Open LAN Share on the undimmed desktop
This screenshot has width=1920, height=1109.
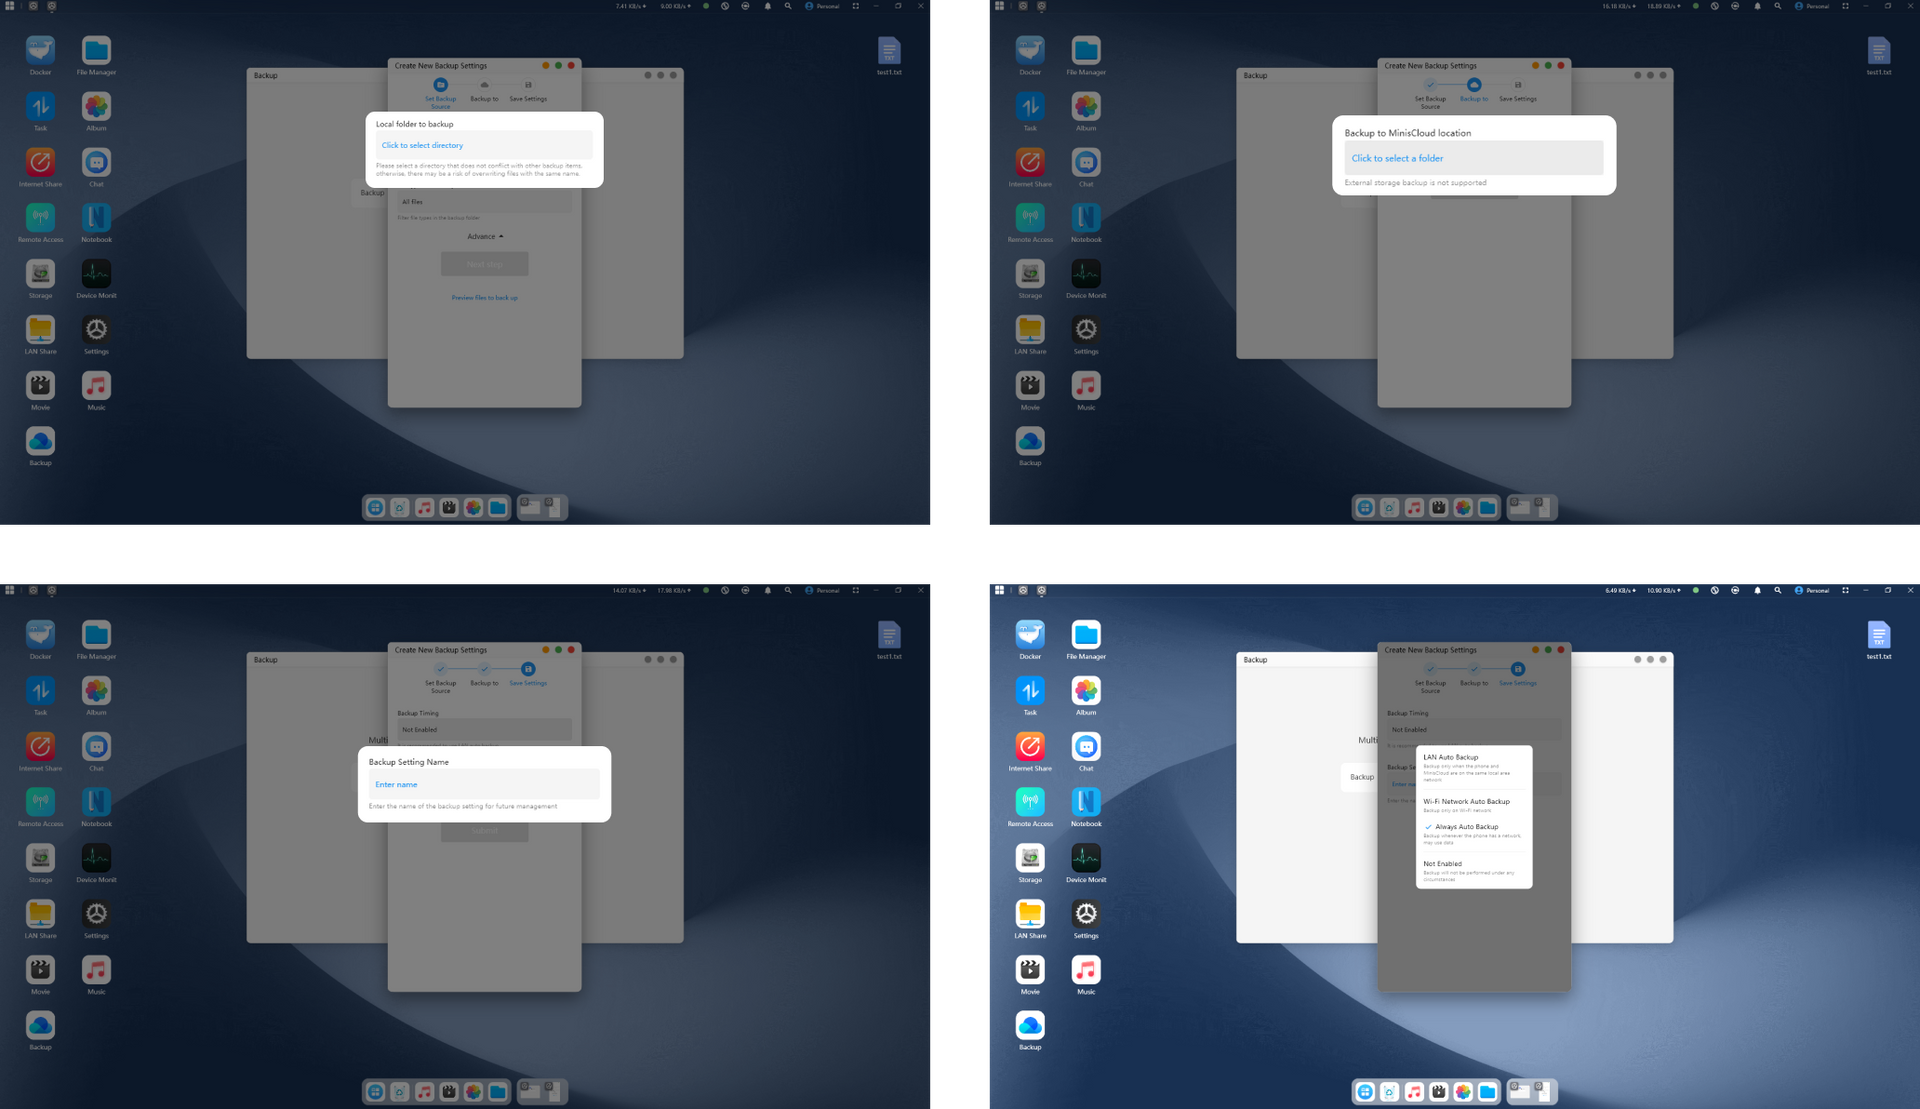coord(1030,914)
